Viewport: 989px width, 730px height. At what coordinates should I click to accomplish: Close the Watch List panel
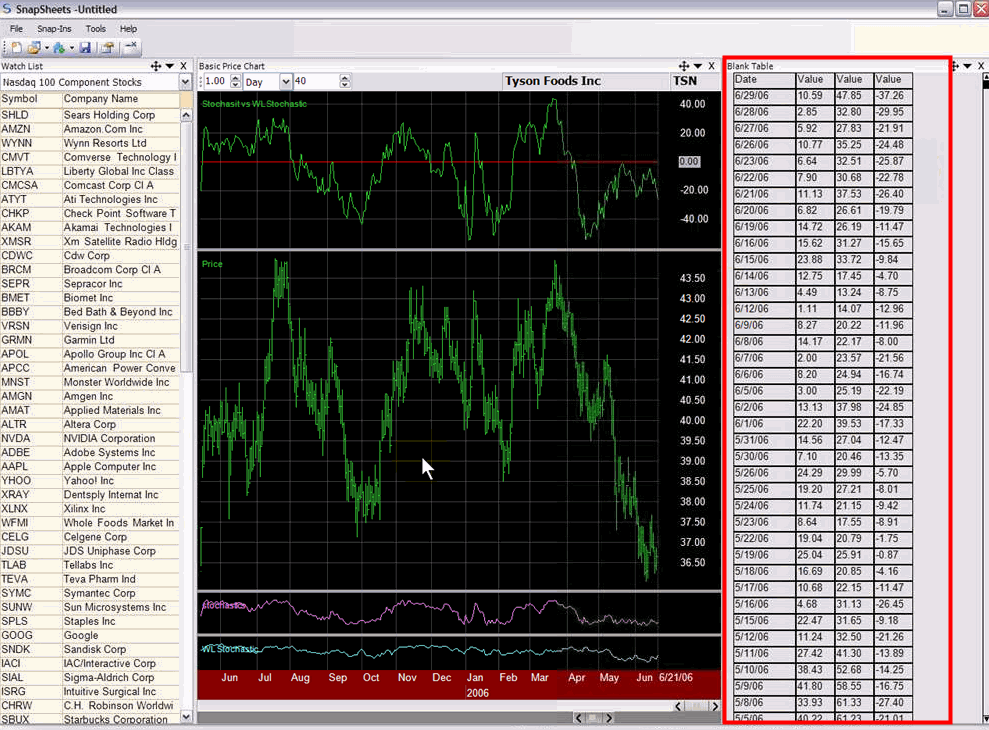click(184, 66)
